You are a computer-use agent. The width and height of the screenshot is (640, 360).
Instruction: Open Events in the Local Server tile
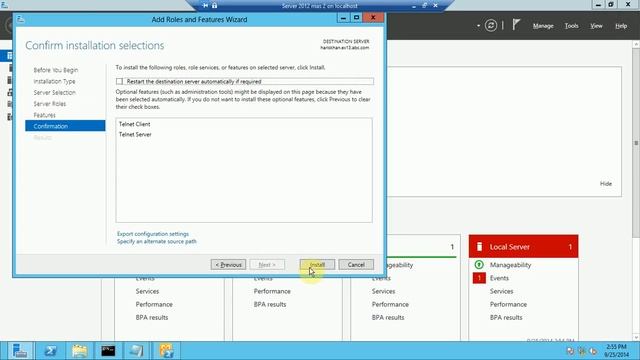tap(499, 278)
